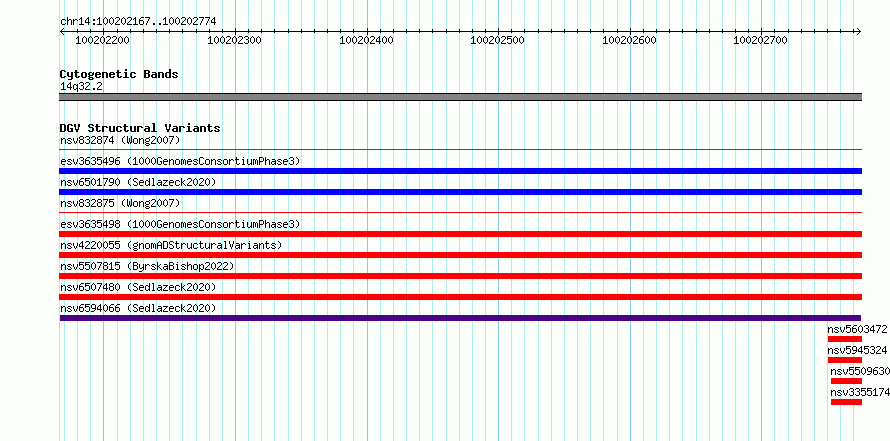Image resolution: width=890 pixels, height=441 pixels.
Task: Click the chr14:100202167..100202774 region label
Action: [138, 22]
